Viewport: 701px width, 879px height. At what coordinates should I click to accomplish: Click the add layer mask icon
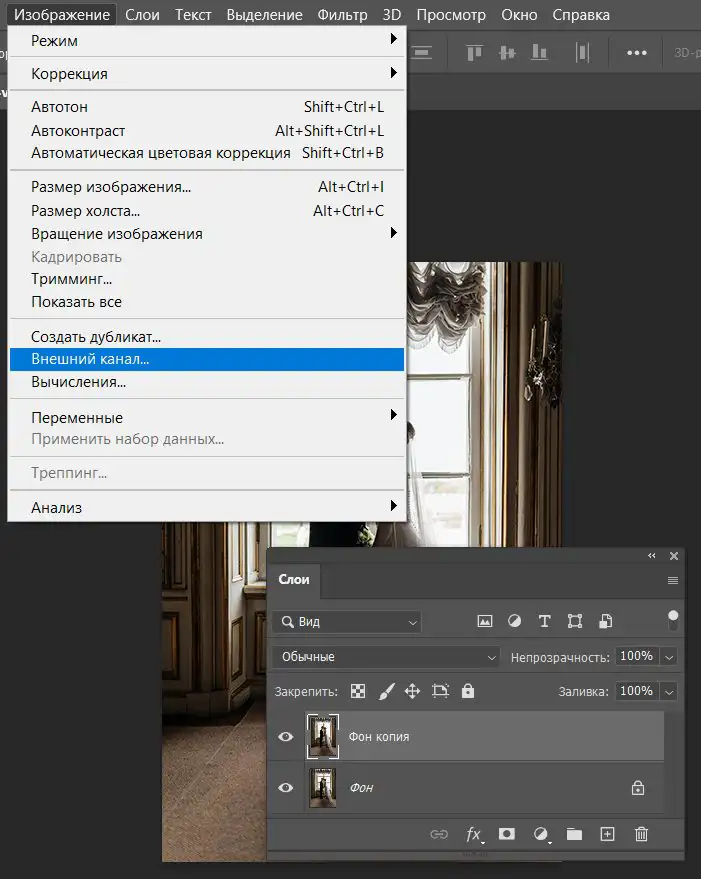pos(506,834)
